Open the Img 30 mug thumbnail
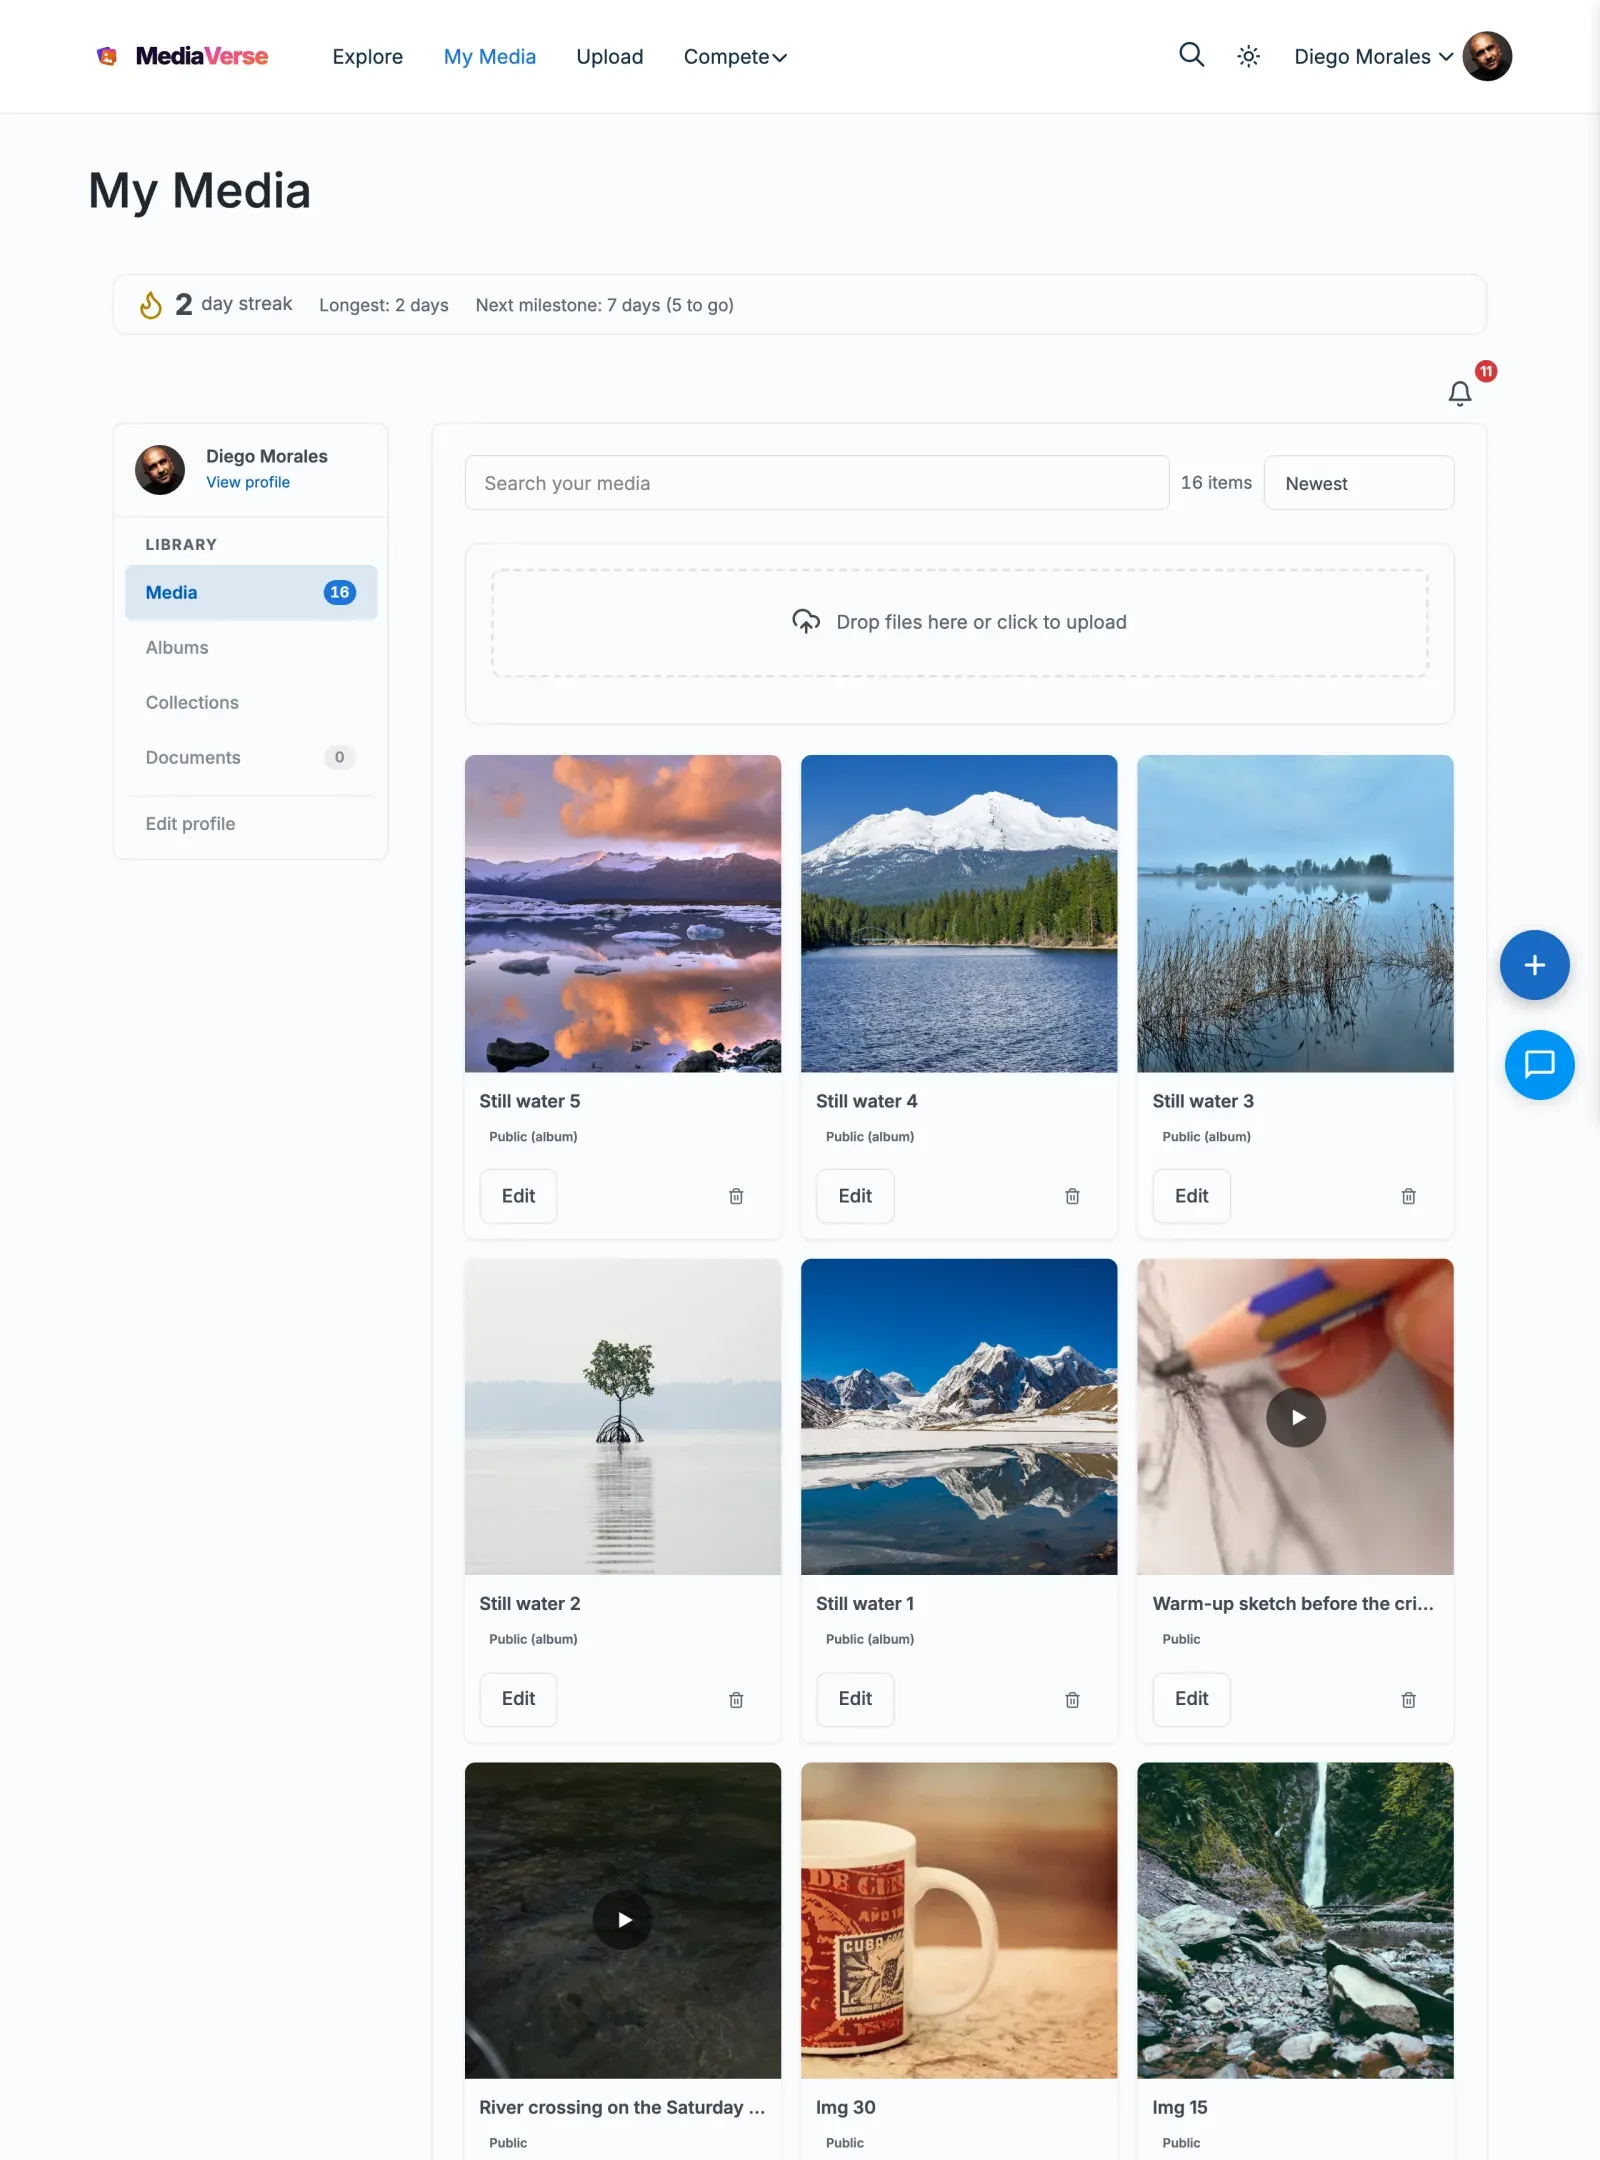The image size is (1600, 2160). pos(959,1920)
